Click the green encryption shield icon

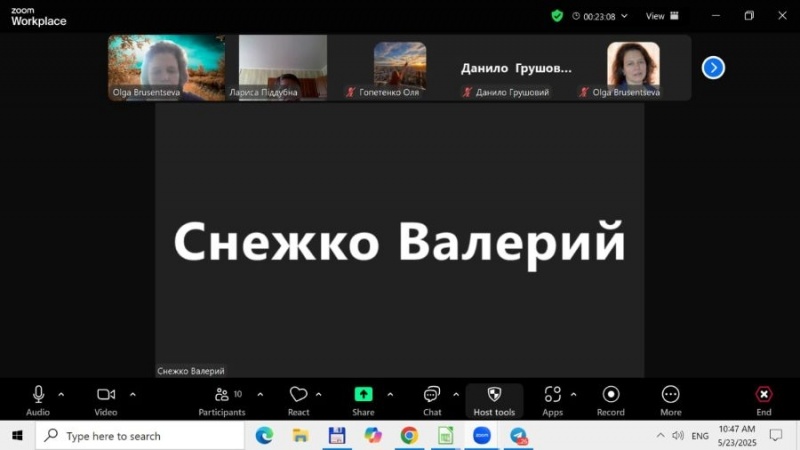pyautogui.click(x=557, y=16)
